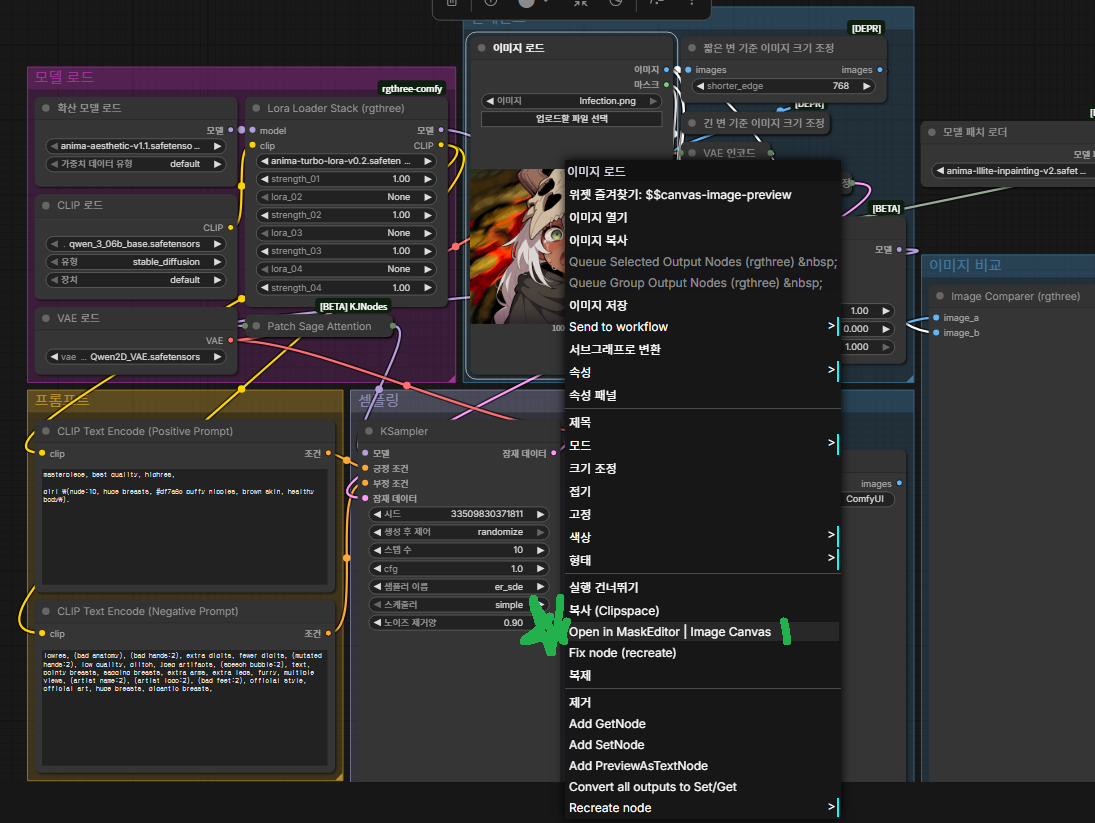Click the loaded image preview thumbnail
This screenshot has height=823, width=1095.
(517, 246)
